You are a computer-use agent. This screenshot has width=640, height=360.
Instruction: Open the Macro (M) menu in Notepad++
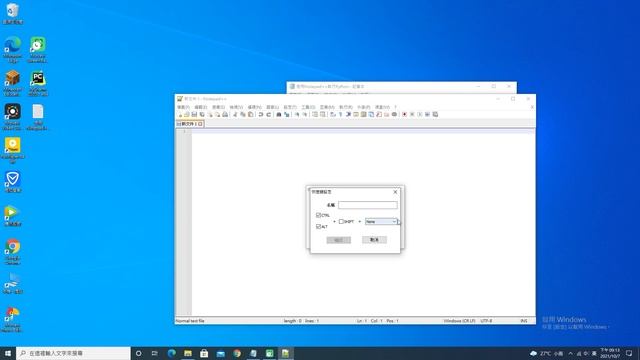click(x=327, y=107)
